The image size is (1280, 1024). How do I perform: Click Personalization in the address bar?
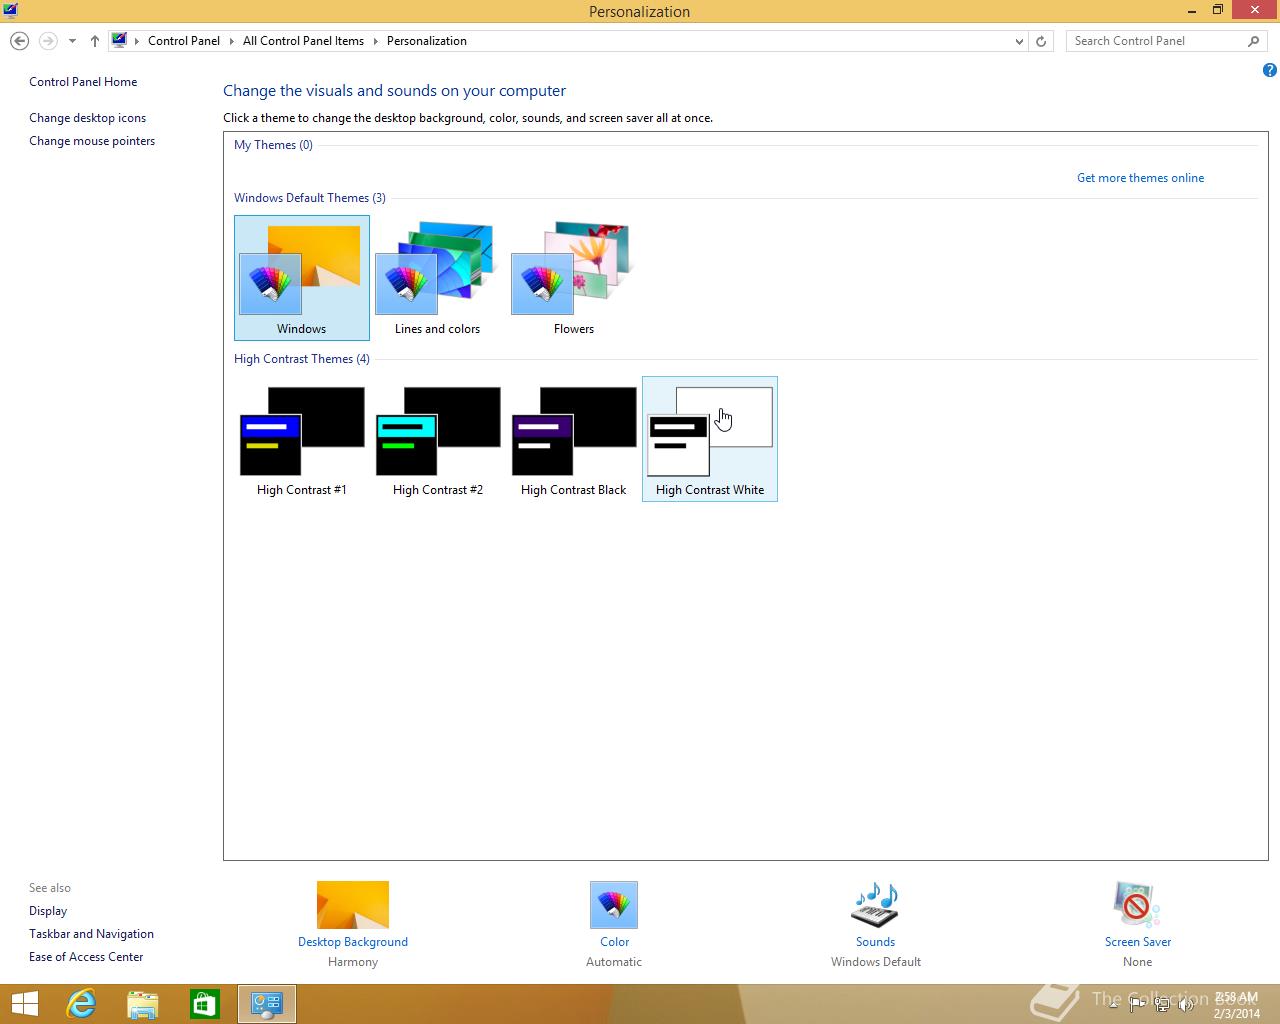(427, 41)
